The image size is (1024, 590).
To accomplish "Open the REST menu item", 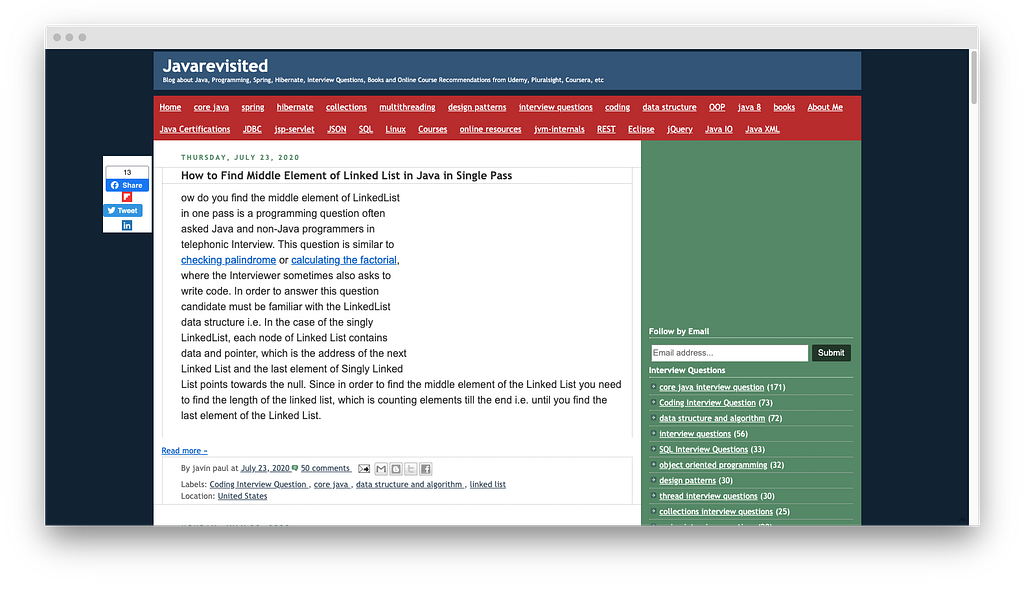I will point(606,129).
